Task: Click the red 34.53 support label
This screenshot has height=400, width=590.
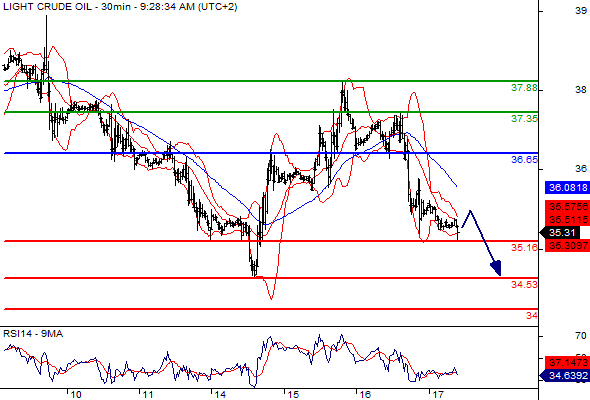Action: click(524, 284)
